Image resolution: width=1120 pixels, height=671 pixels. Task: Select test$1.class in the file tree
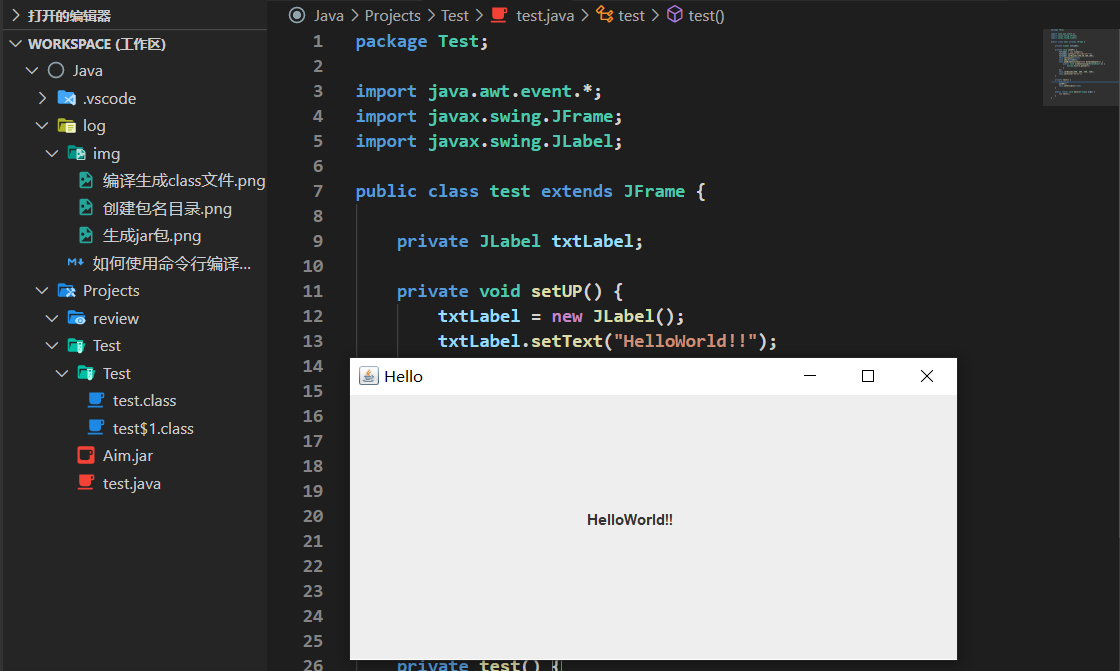(x=153, y=428)
